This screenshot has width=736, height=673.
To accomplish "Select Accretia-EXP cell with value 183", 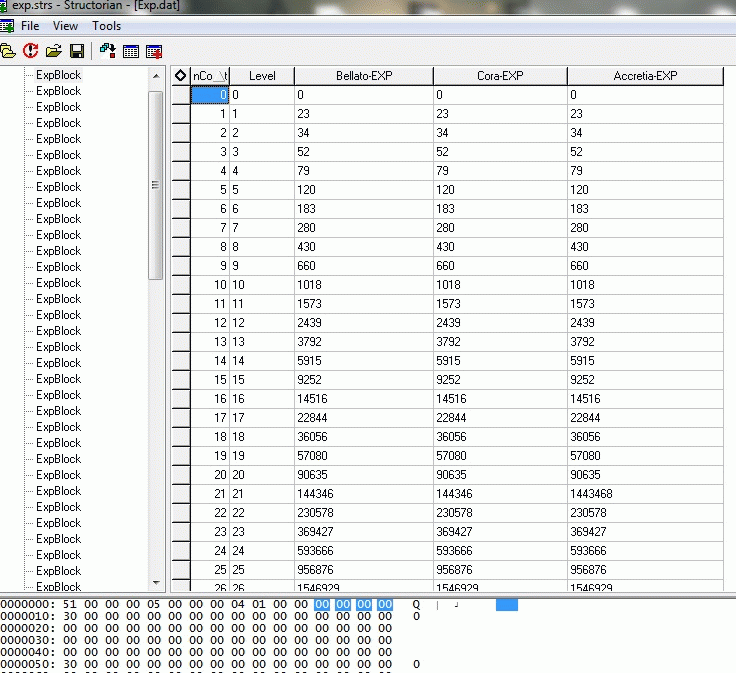I will (645, 209).
